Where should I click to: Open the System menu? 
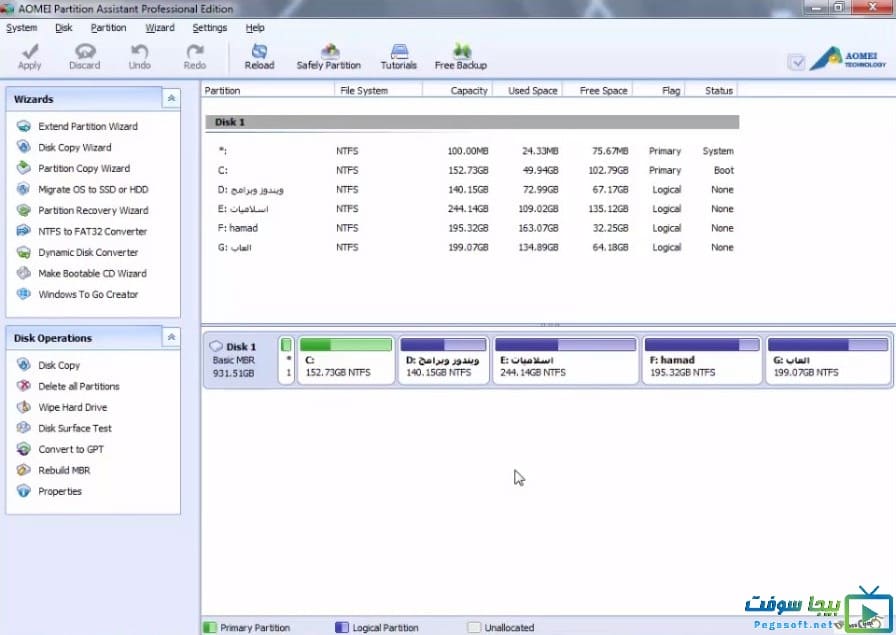(22, 27)
